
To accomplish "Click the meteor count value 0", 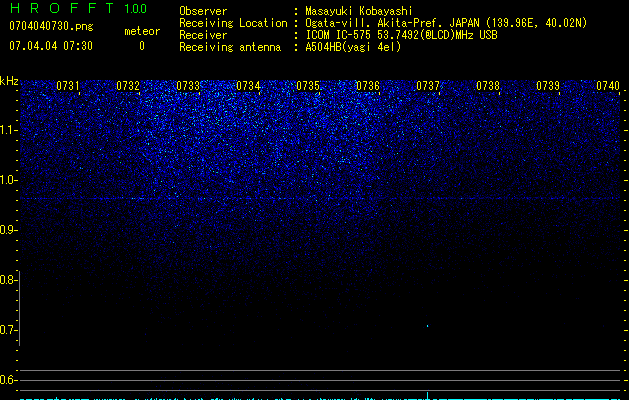I will coord(142,46).
